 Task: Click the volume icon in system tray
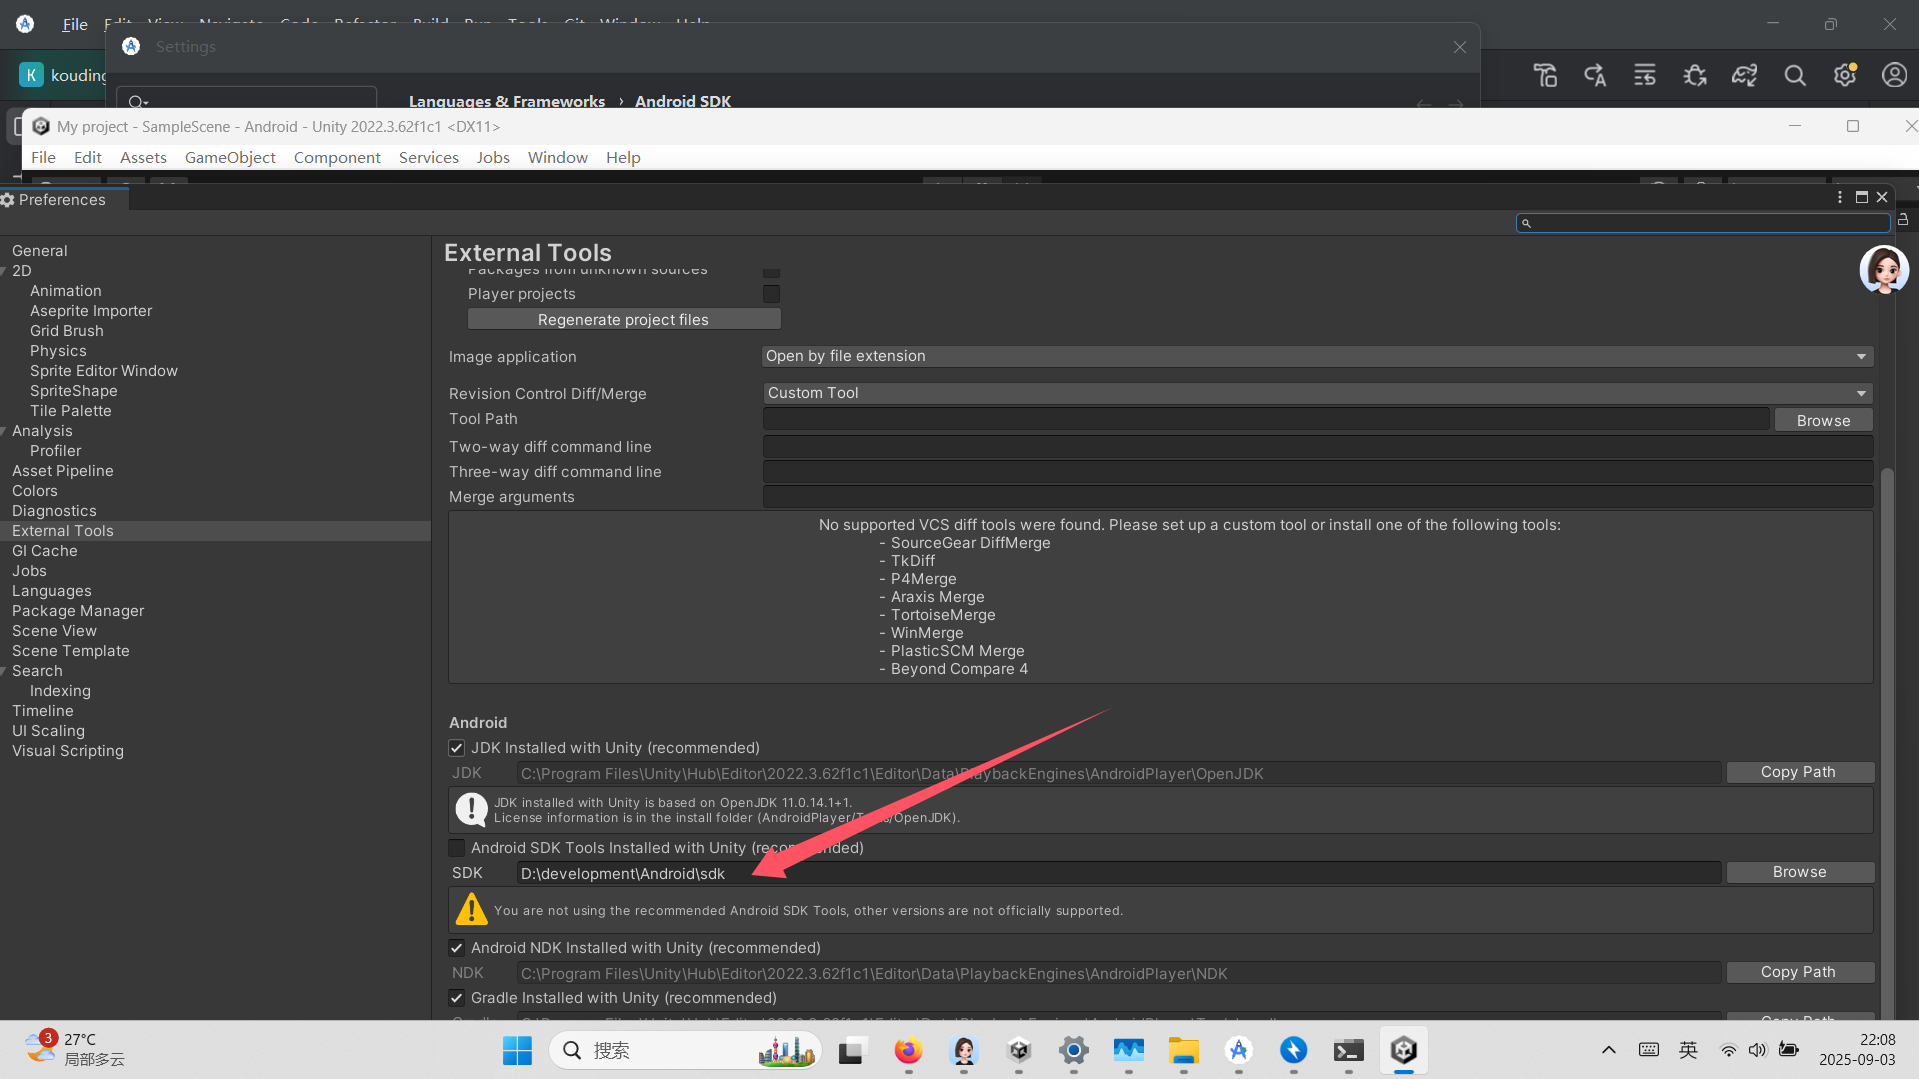[x=1758, y=1050]
